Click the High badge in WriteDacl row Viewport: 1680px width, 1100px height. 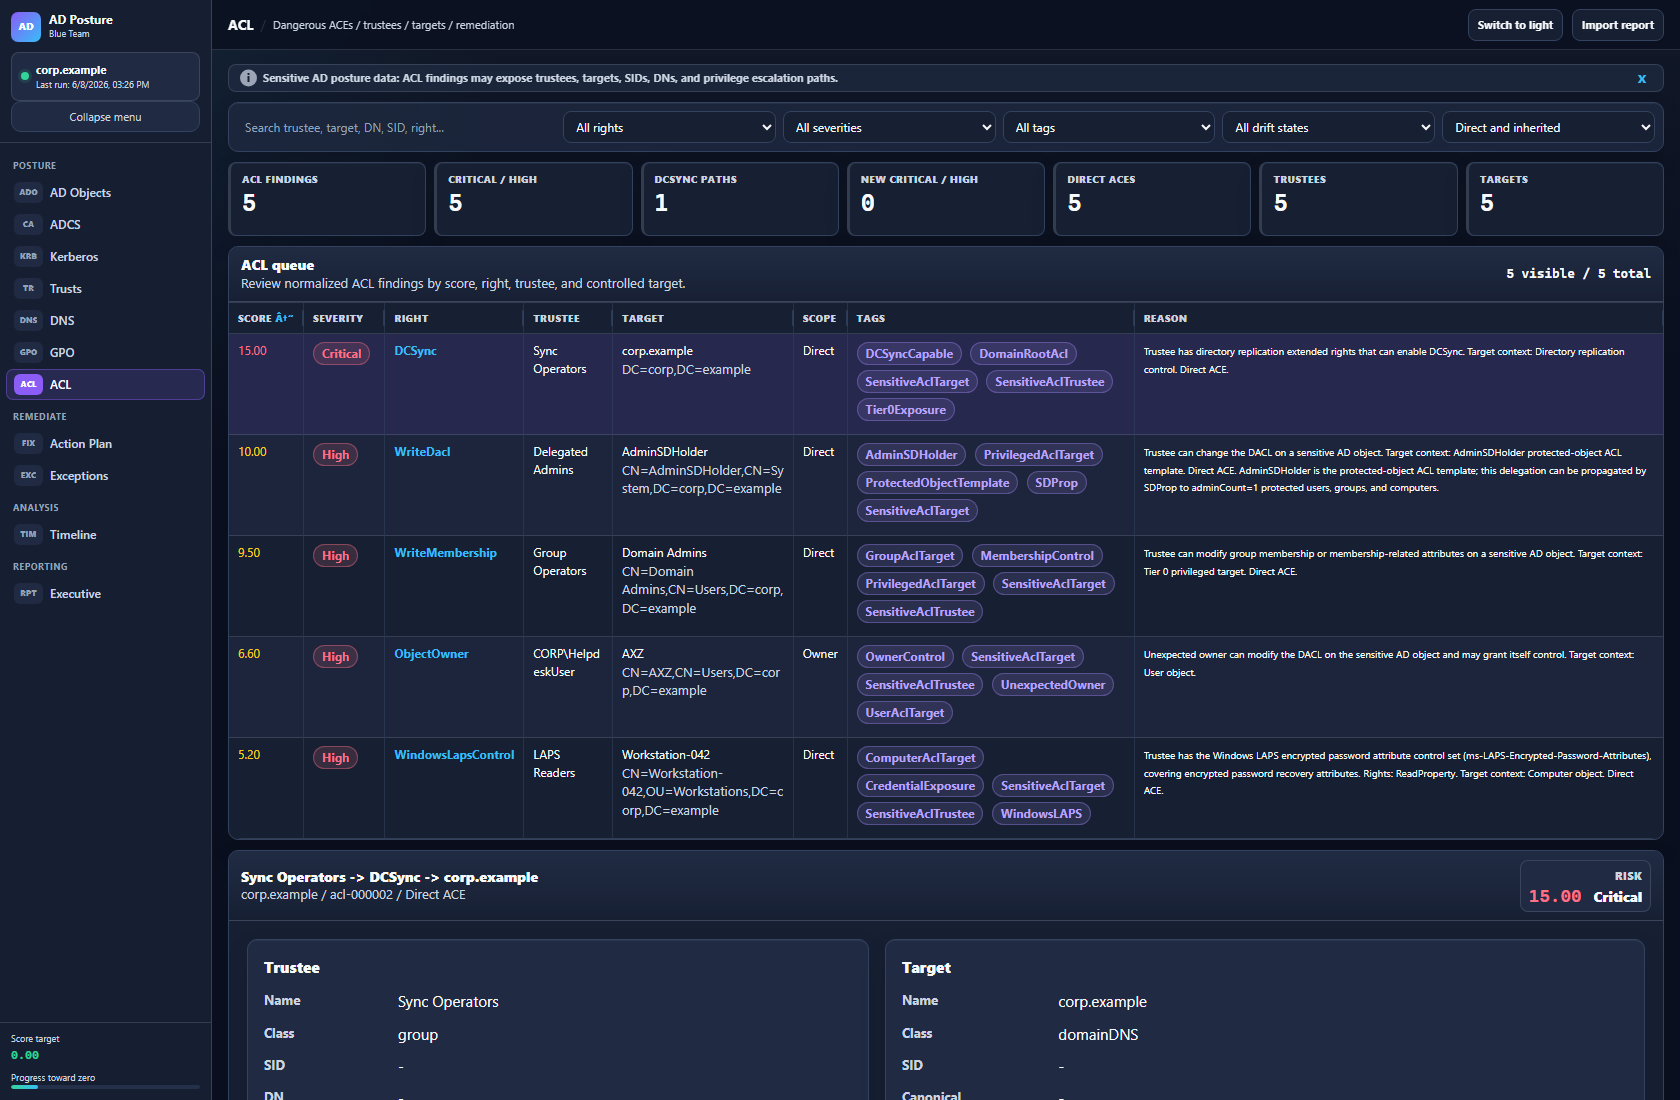coord(335,455)
